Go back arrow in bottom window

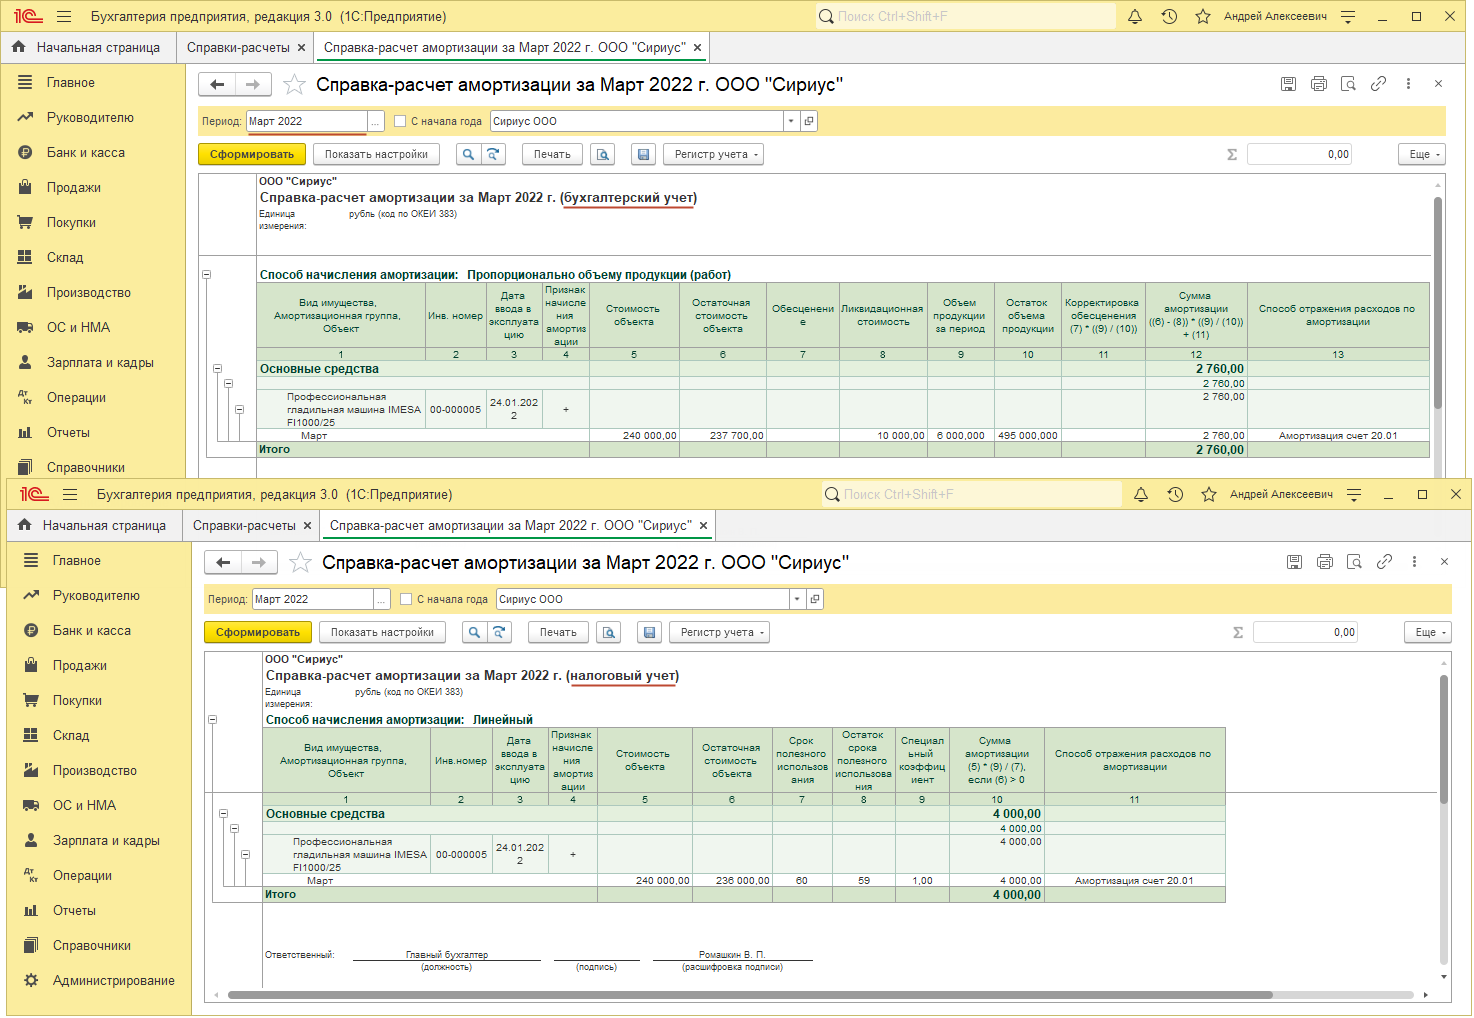(223, 562)
